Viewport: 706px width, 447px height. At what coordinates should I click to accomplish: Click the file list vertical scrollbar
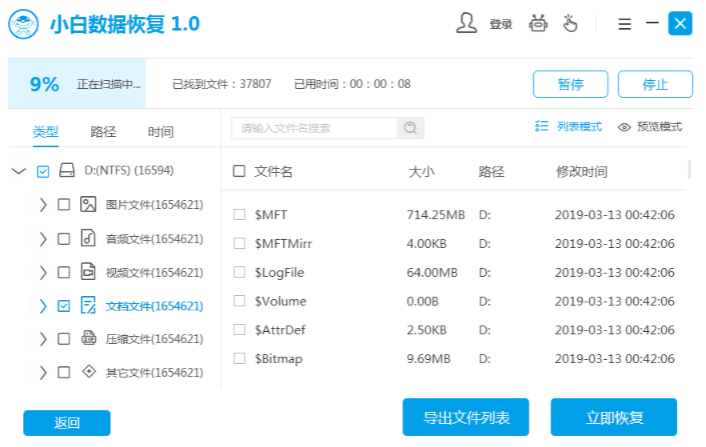tap(689, 169)
